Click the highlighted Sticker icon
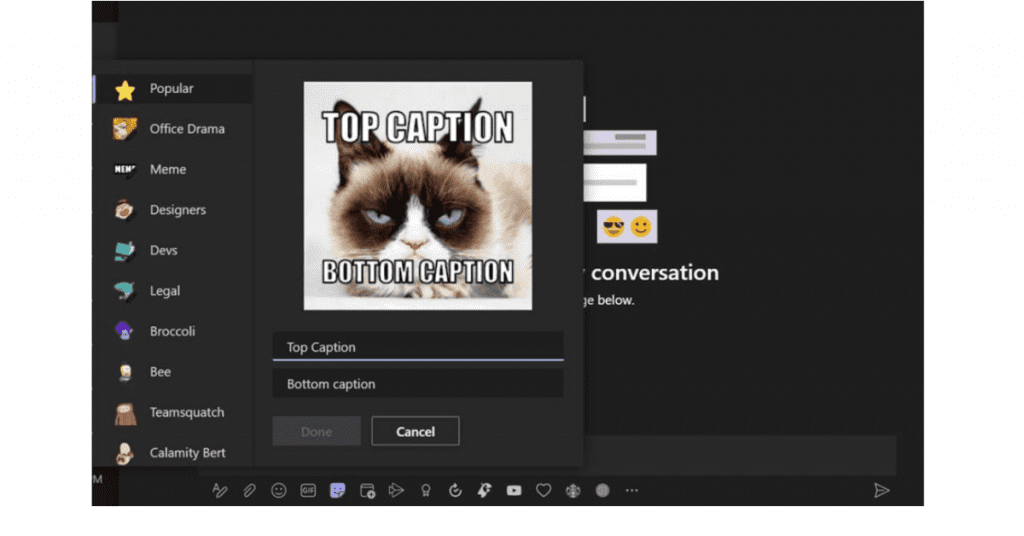The image size is (1024, 536). pyautogui.click(x=338, y=490)
